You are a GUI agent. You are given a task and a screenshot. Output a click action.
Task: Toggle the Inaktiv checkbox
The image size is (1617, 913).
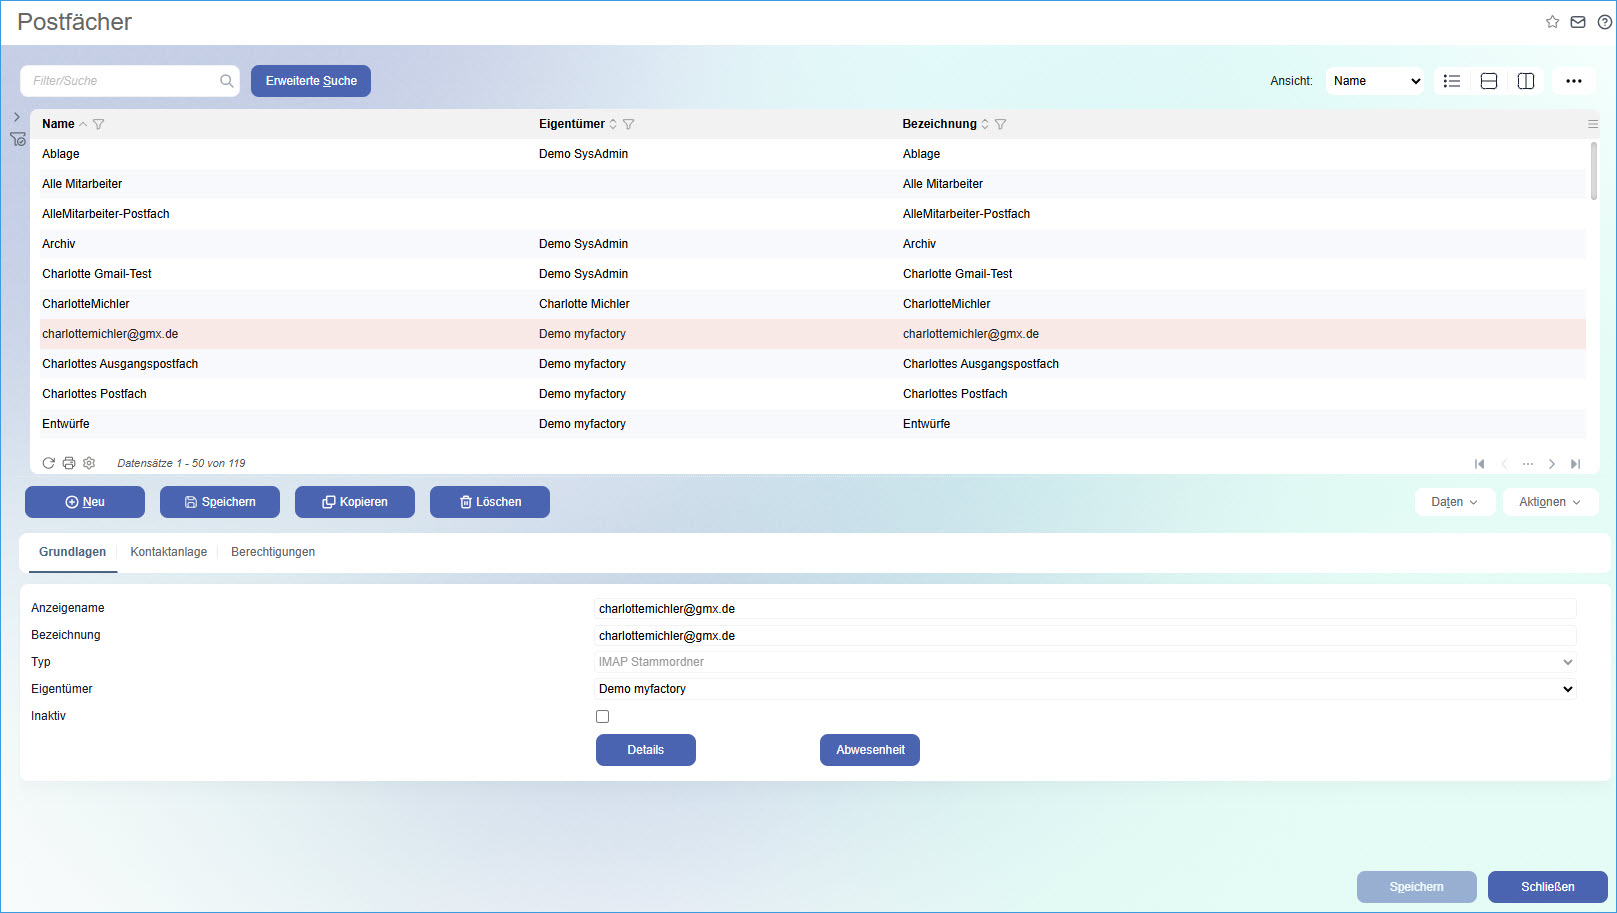coord(602,716)
